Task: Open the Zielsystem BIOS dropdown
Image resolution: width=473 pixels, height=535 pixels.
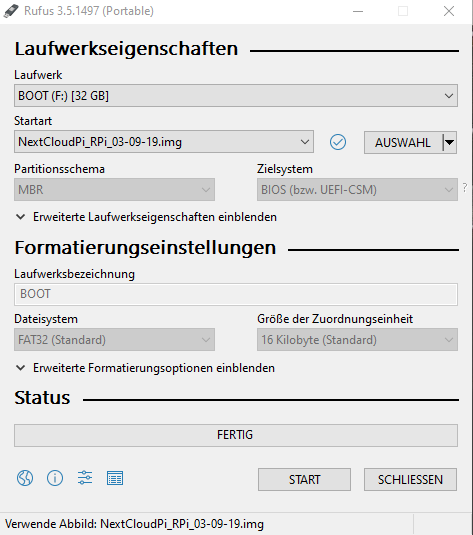Action: point(357,189)
